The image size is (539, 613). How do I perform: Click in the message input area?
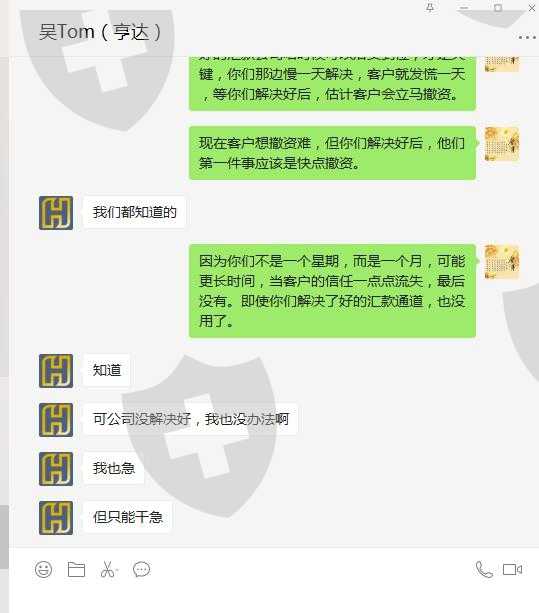(x=274, y=598)
